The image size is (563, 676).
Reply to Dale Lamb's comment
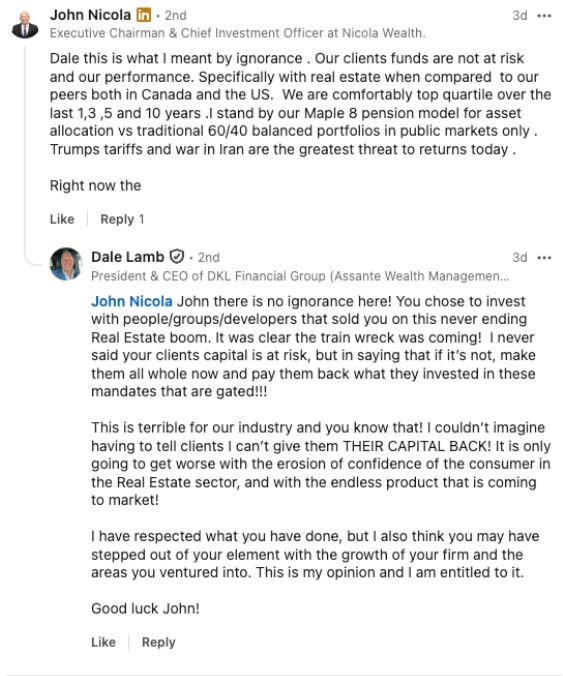(159, 642)
